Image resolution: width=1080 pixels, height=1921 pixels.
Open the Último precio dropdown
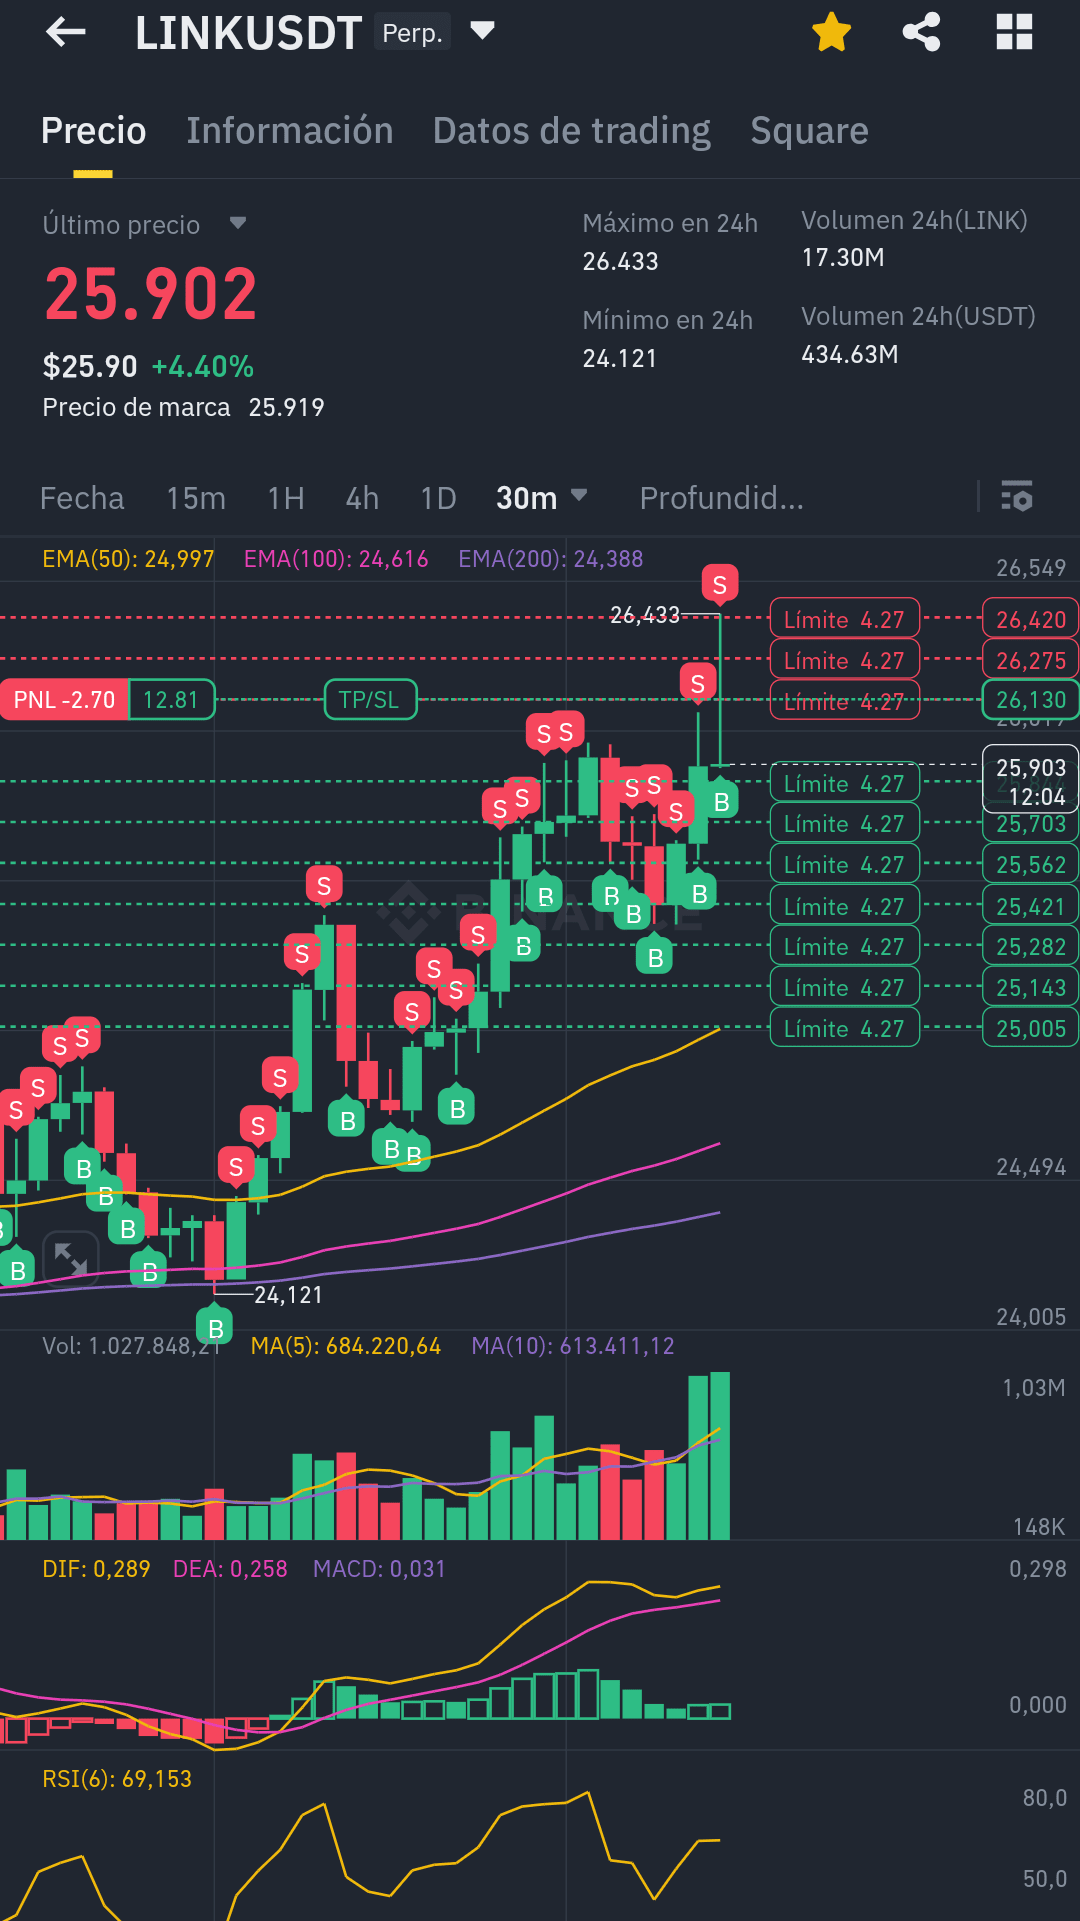237,223
